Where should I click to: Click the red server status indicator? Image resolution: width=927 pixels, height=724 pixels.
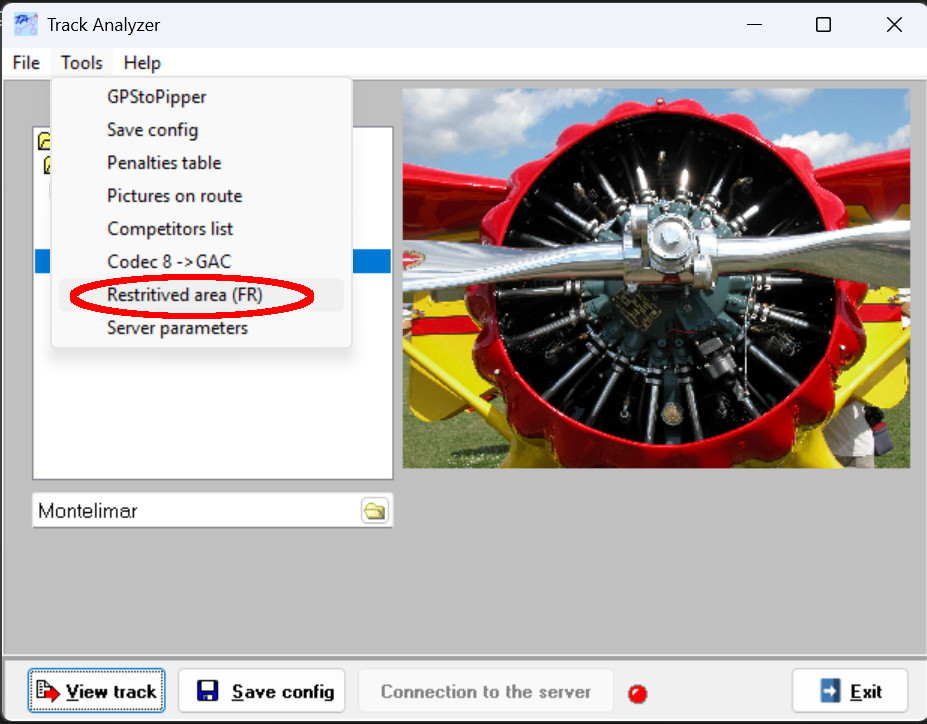[x=636, y=693]
